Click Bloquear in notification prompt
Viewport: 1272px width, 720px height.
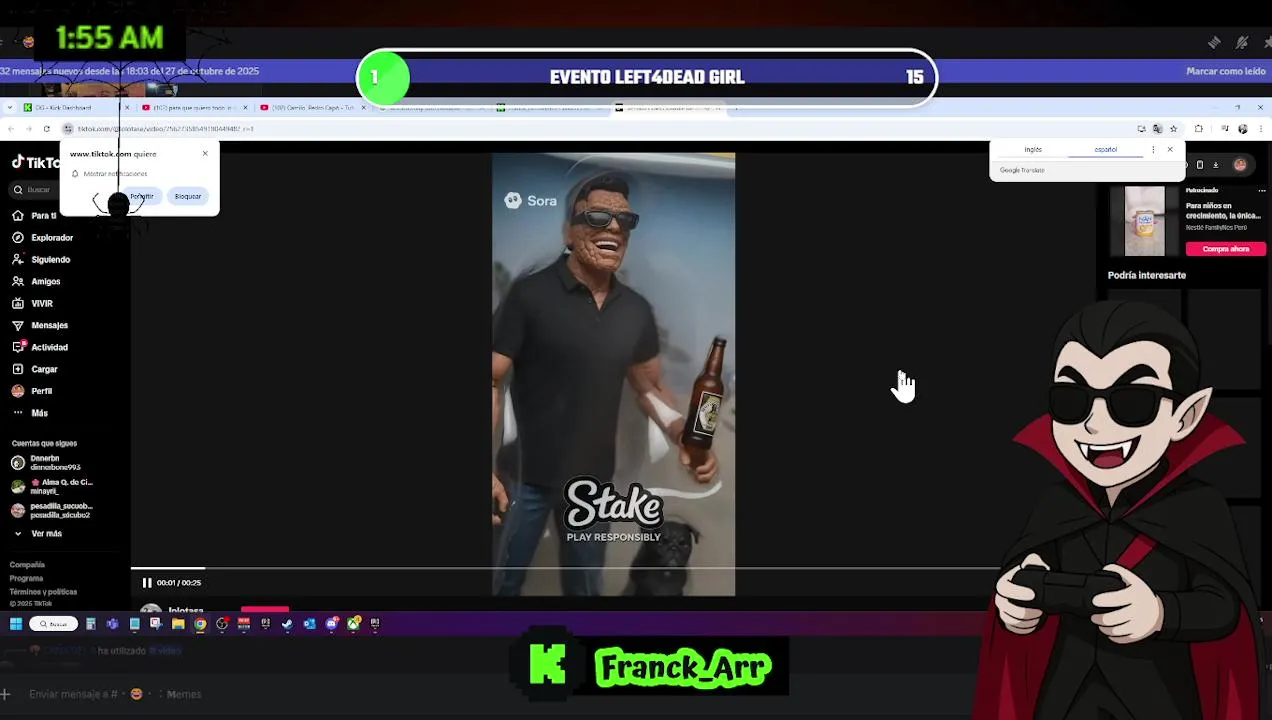[188, 196]
